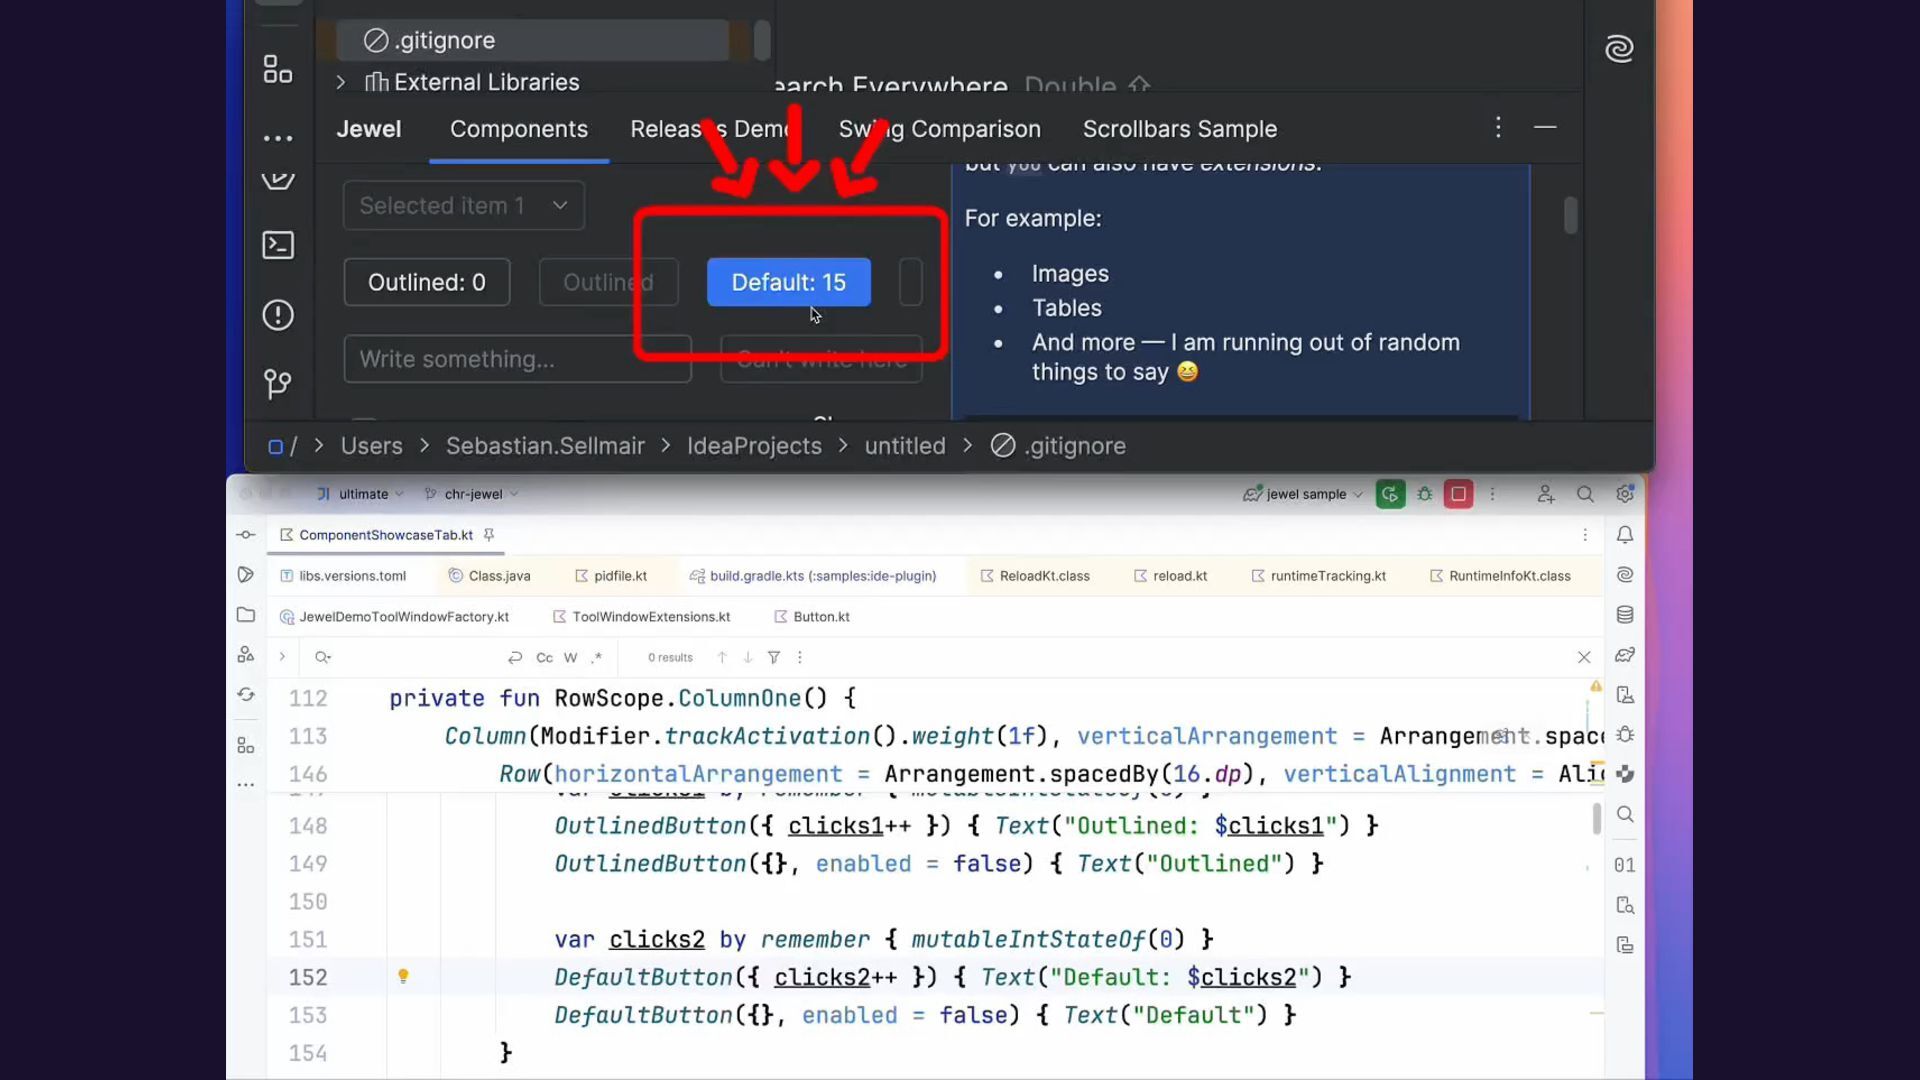Toggle Match Case in find bar
Viewport: 1920px width, 1080px height.
point(544,658)
